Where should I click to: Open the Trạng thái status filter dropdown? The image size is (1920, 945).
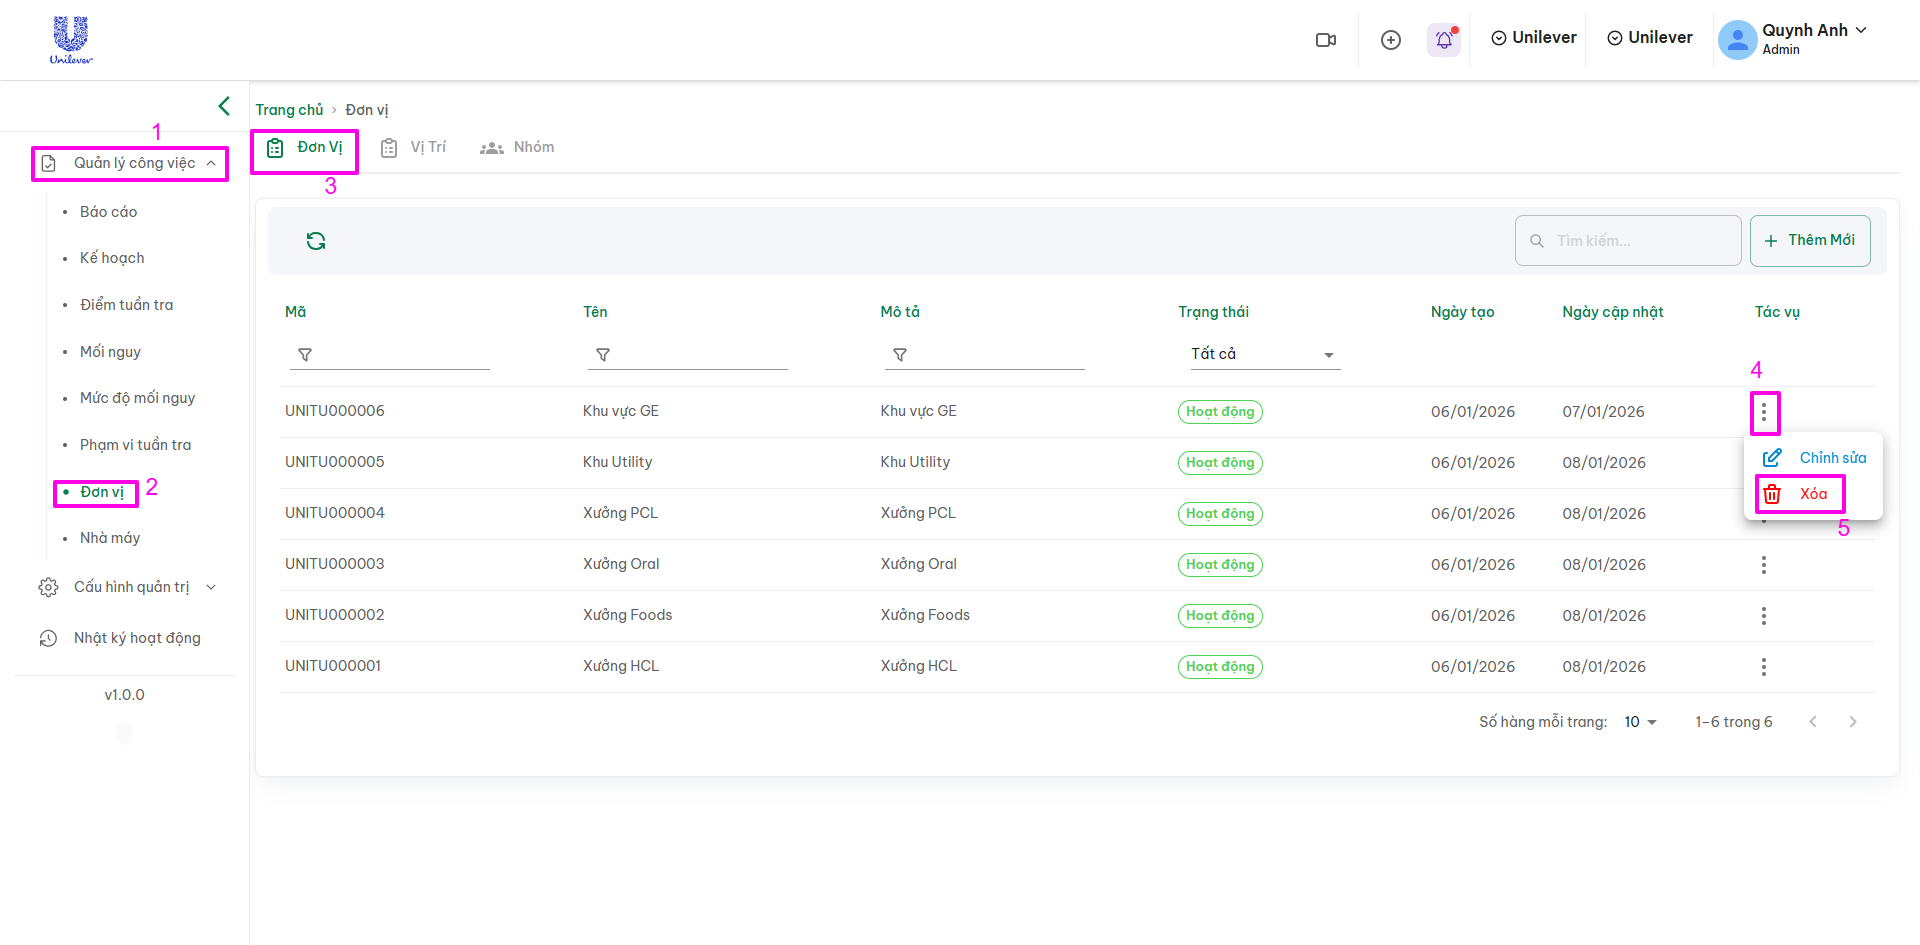[1264, 354]
